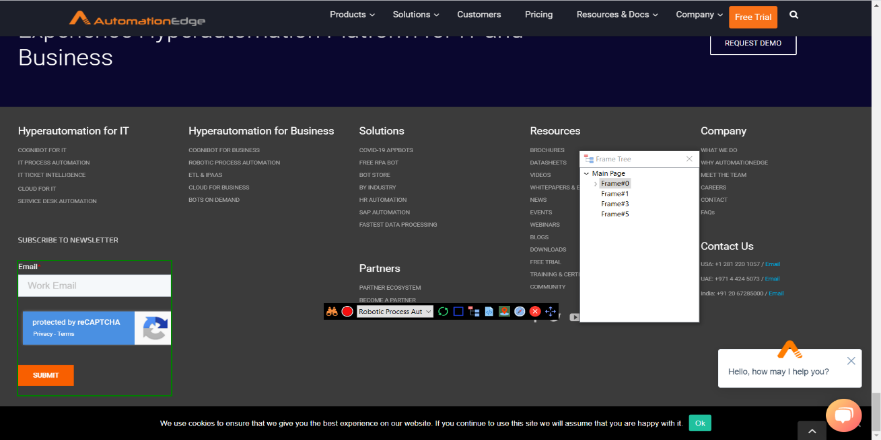Open the Partner Ecosystem link

click(x=390, y=288)
